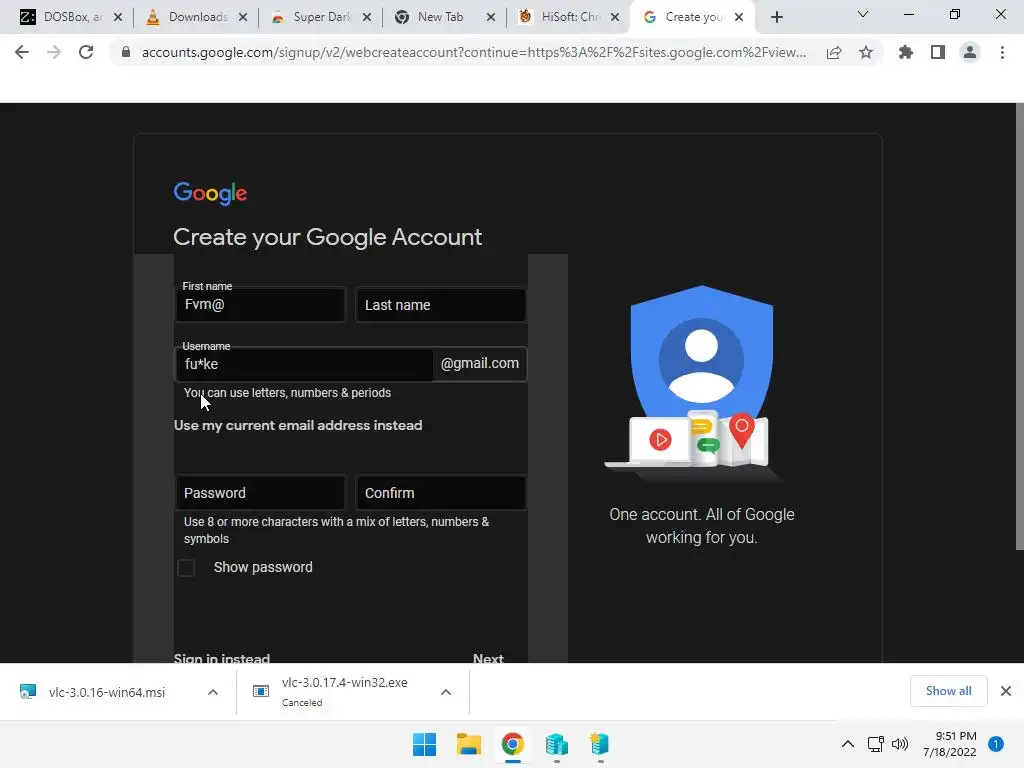Click the forward navigation arrow
The height and width of the screenshot is (768, 1024).
pyautogui.click(x=54, y=52)
